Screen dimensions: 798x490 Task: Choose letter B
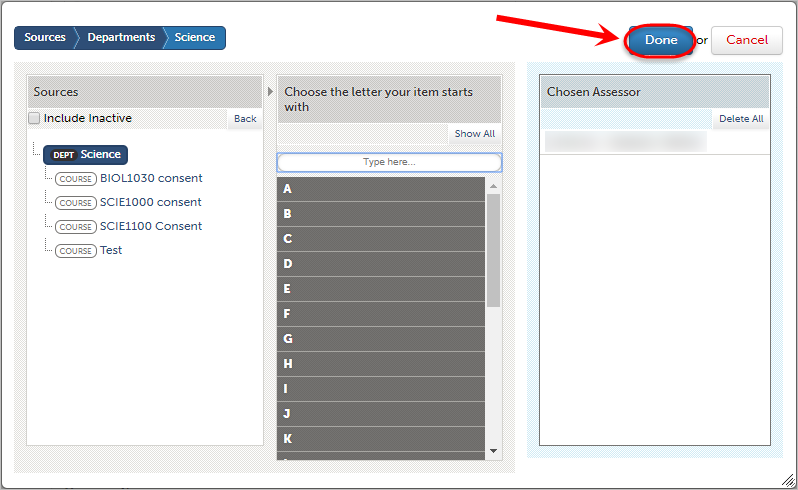click(381, 214)
